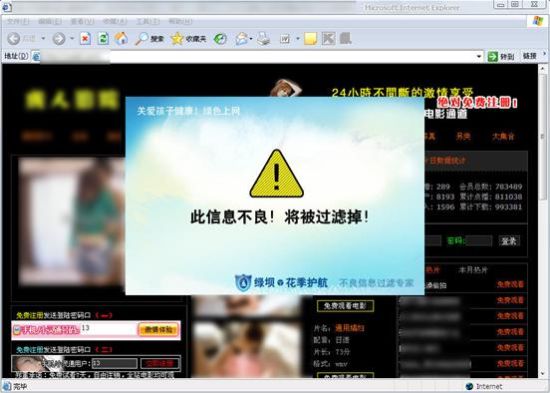
Task: Open Search (搜索) with magnifier icon
Action: coord(150,39)
